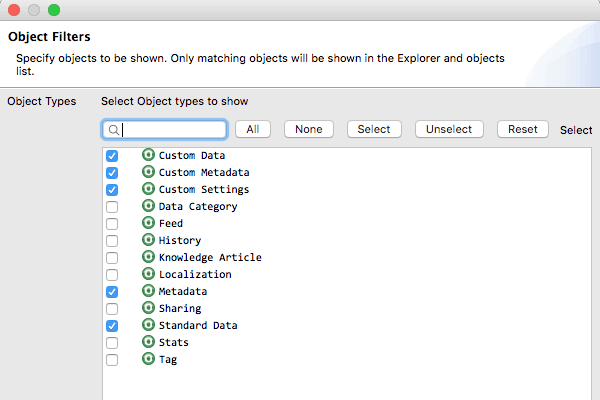
Task: Click the Reset button
Action: tap(522, 129)
